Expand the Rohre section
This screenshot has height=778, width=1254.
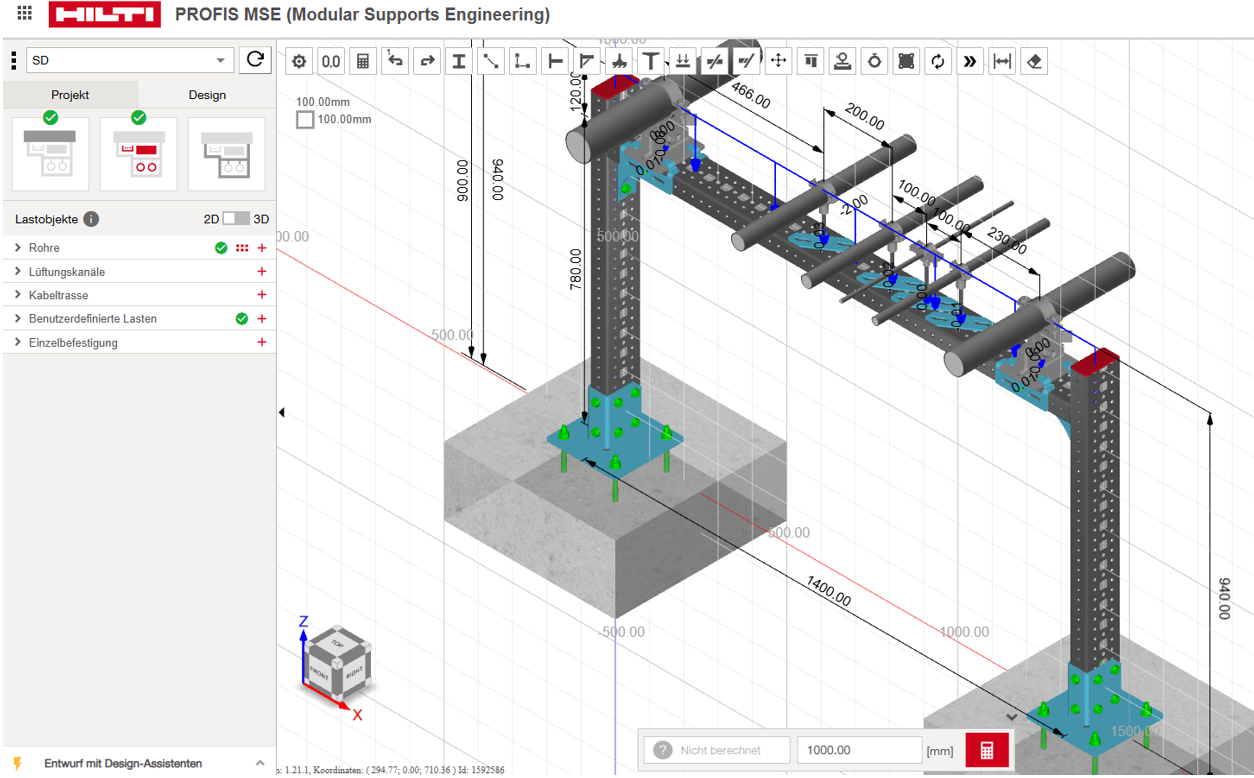pos(18,248)
